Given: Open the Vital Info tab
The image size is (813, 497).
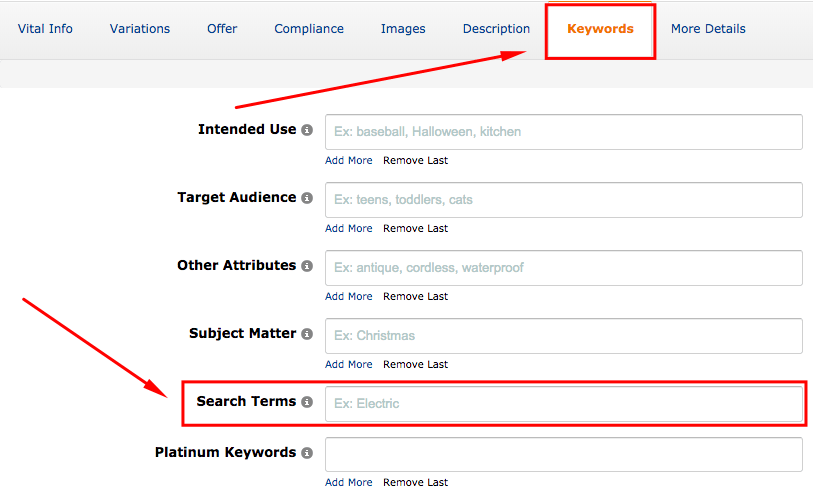Looking at the screenshot, I should pos(45,29).
